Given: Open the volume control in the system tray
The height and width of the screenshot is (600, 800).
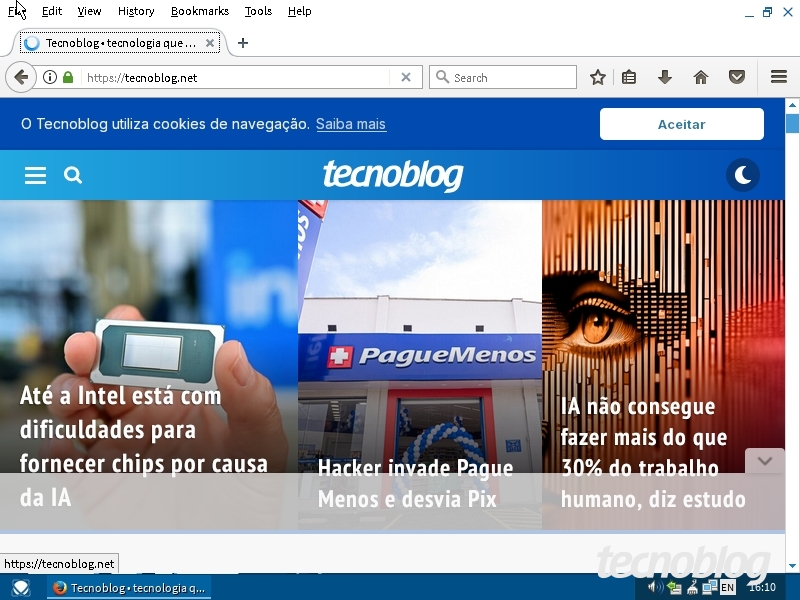Looking at the screenshot, I should (655, 588).
